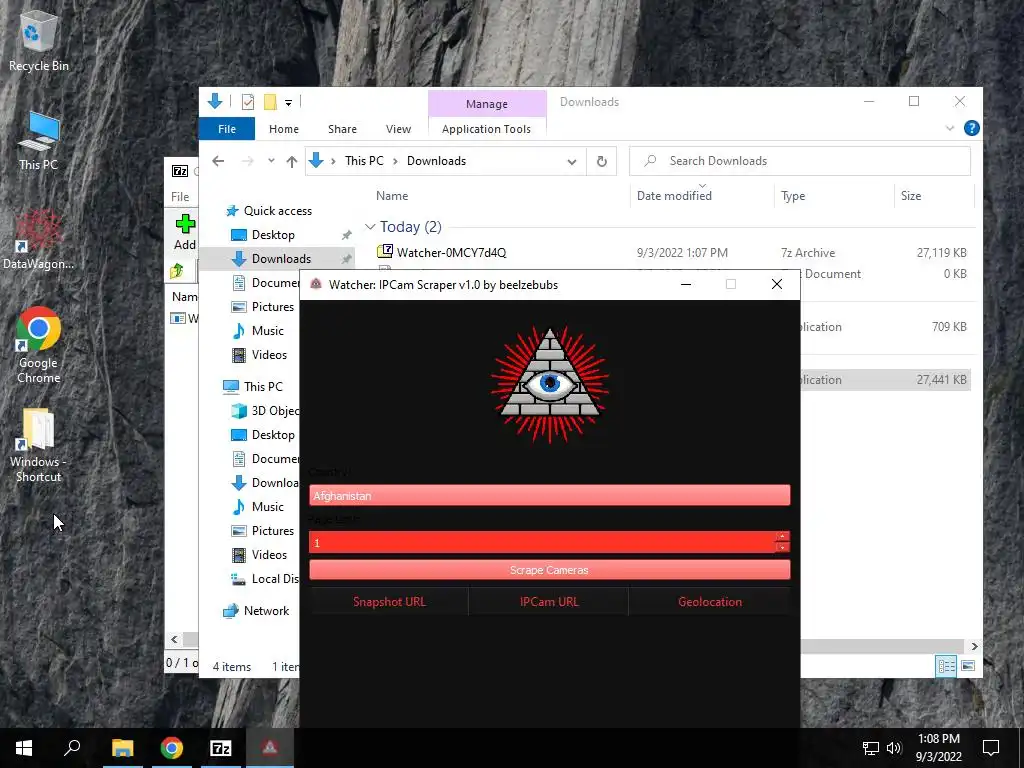Sort by the Name column header
Image resolution: width=1024 pixels, height=768 pixels.
pos(392,196)
